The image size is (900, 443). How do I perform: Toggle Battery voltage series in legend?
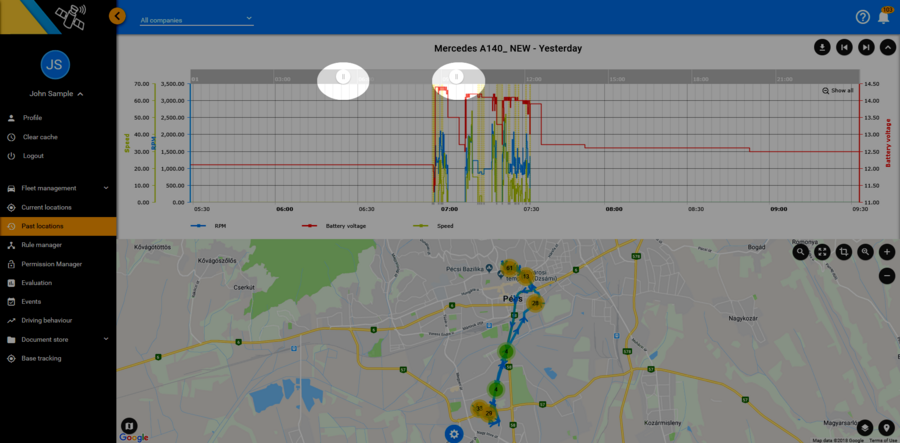click(335, 226)
